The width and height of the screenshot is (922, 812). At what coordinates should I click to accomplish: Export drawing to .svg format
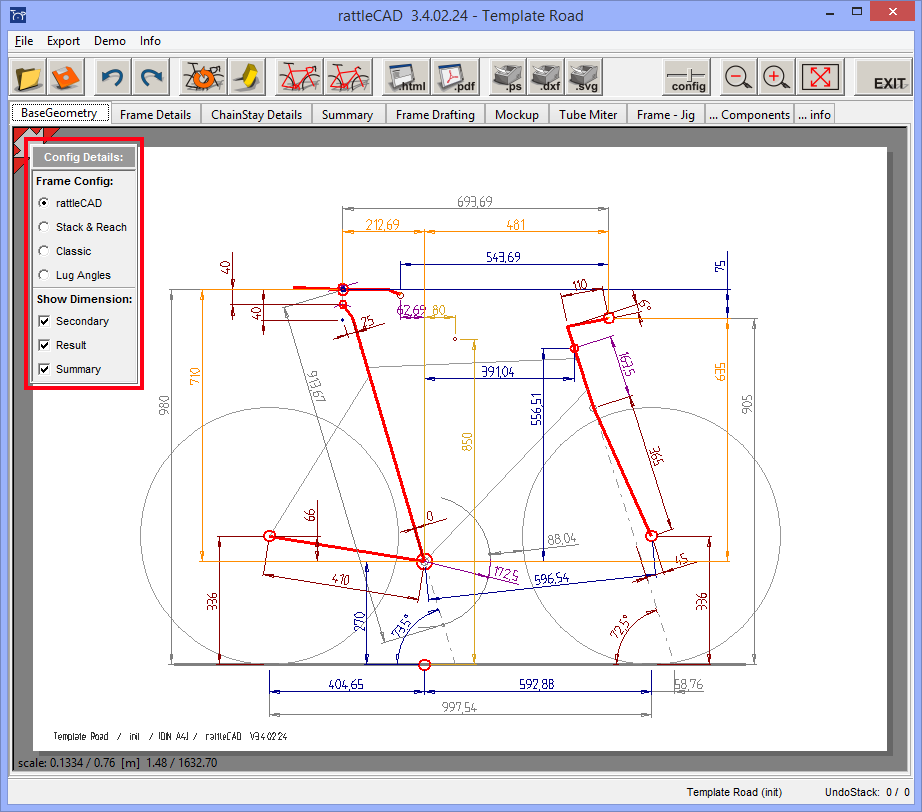[x=584, y=77]
